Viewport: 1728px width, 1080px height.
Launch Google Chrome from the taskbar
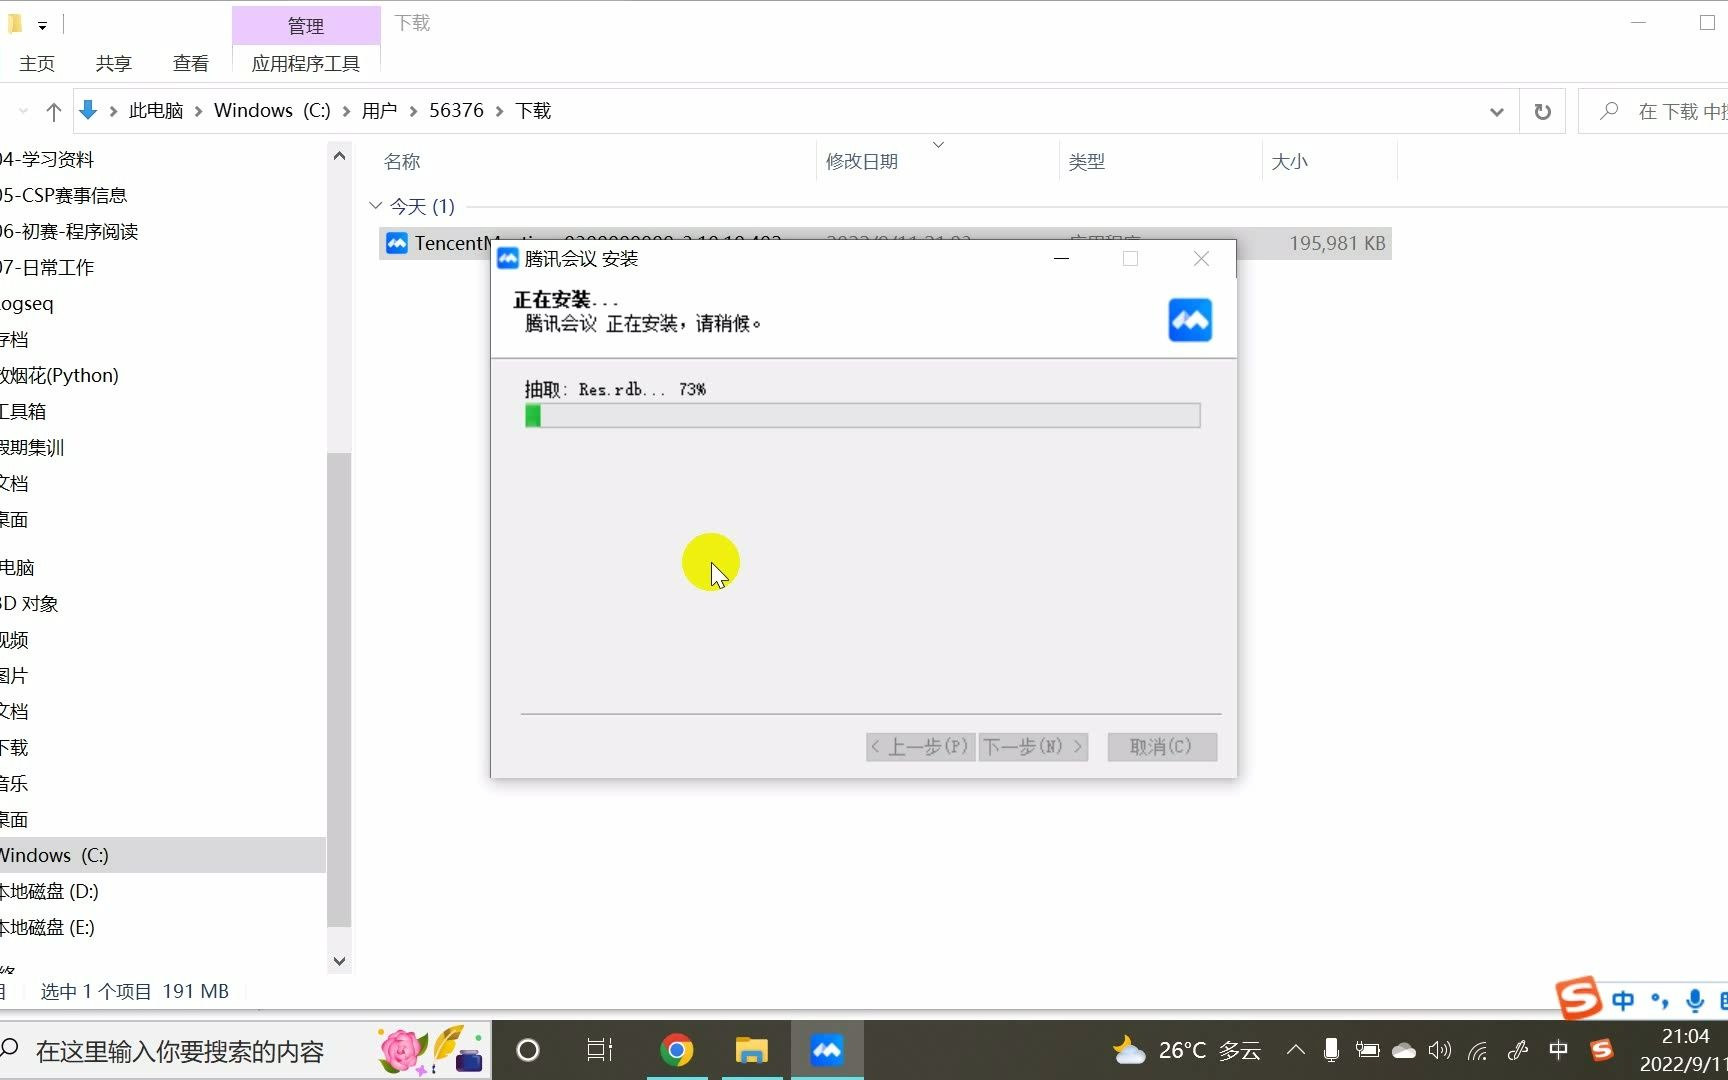(x=677, y=1050)
